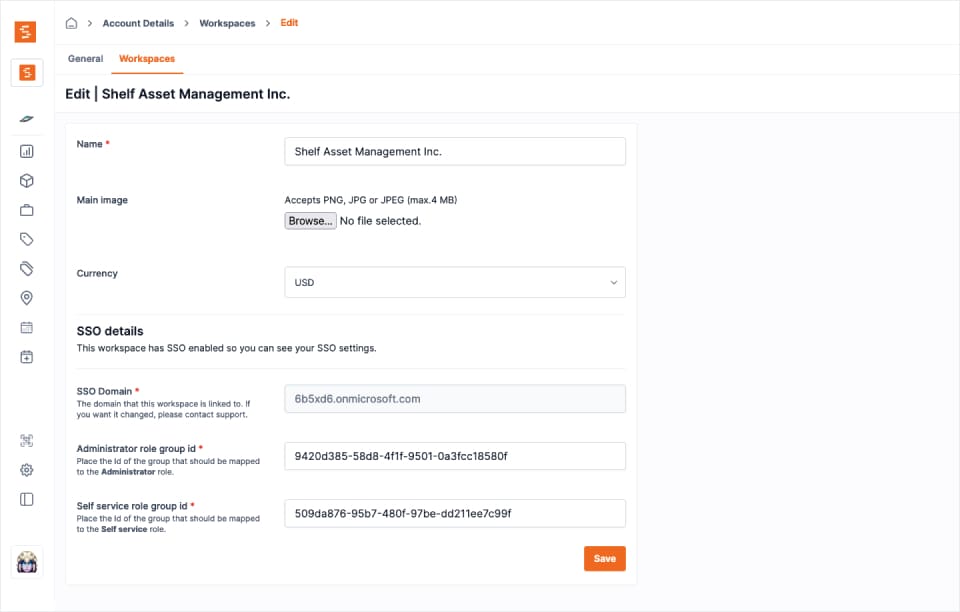
Task: Open the Assets cube icon
Action: [26, 181]
